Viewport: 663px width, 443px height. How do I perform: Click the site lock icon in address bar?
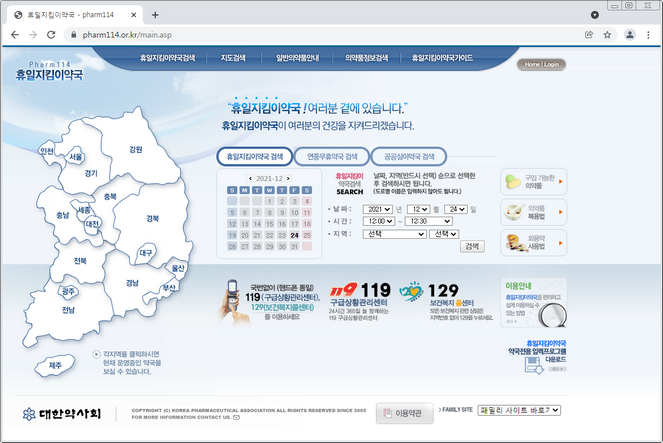(74, 35)
